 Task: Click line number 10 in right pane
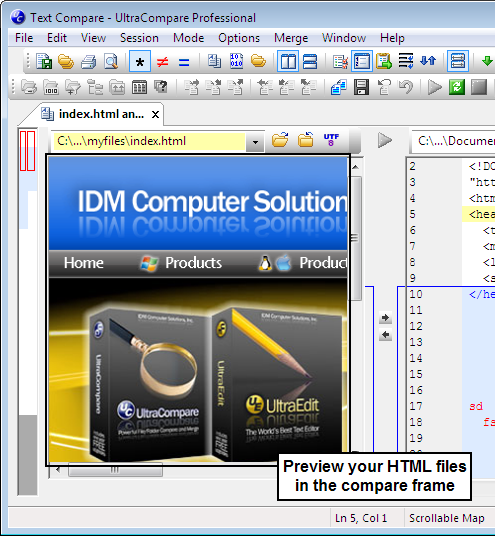[416, 294]
